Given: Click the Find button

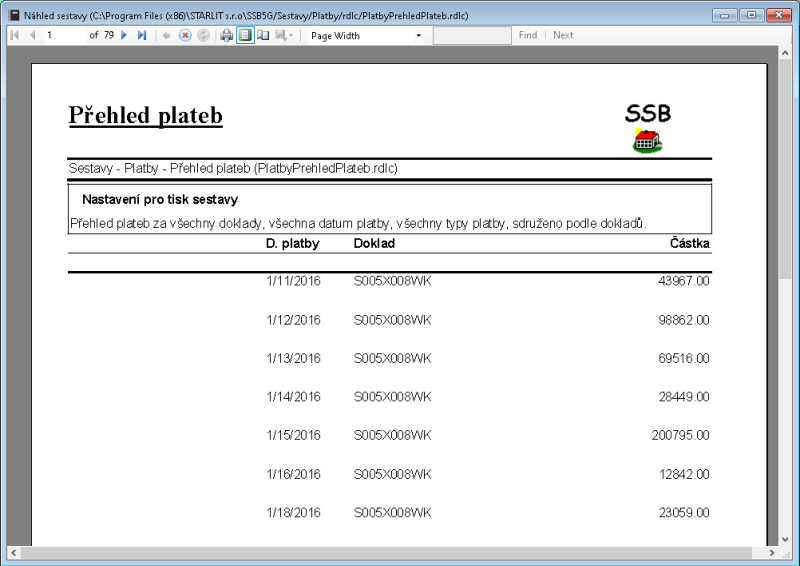Looking at the screenshot, I should [528, 35].
